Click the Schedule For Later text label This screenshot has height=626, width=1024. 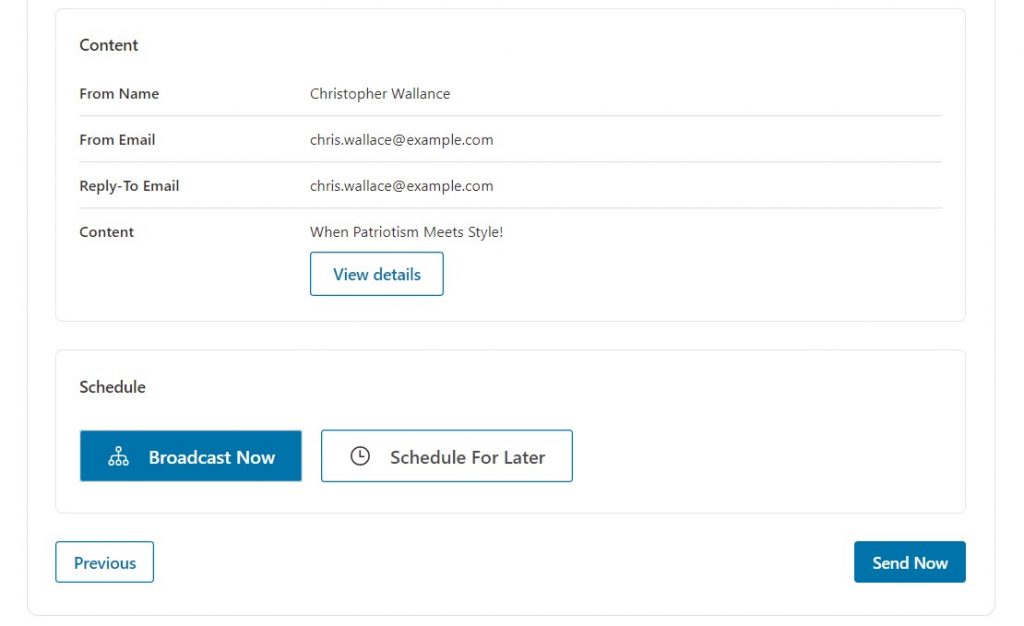(468, 457)
